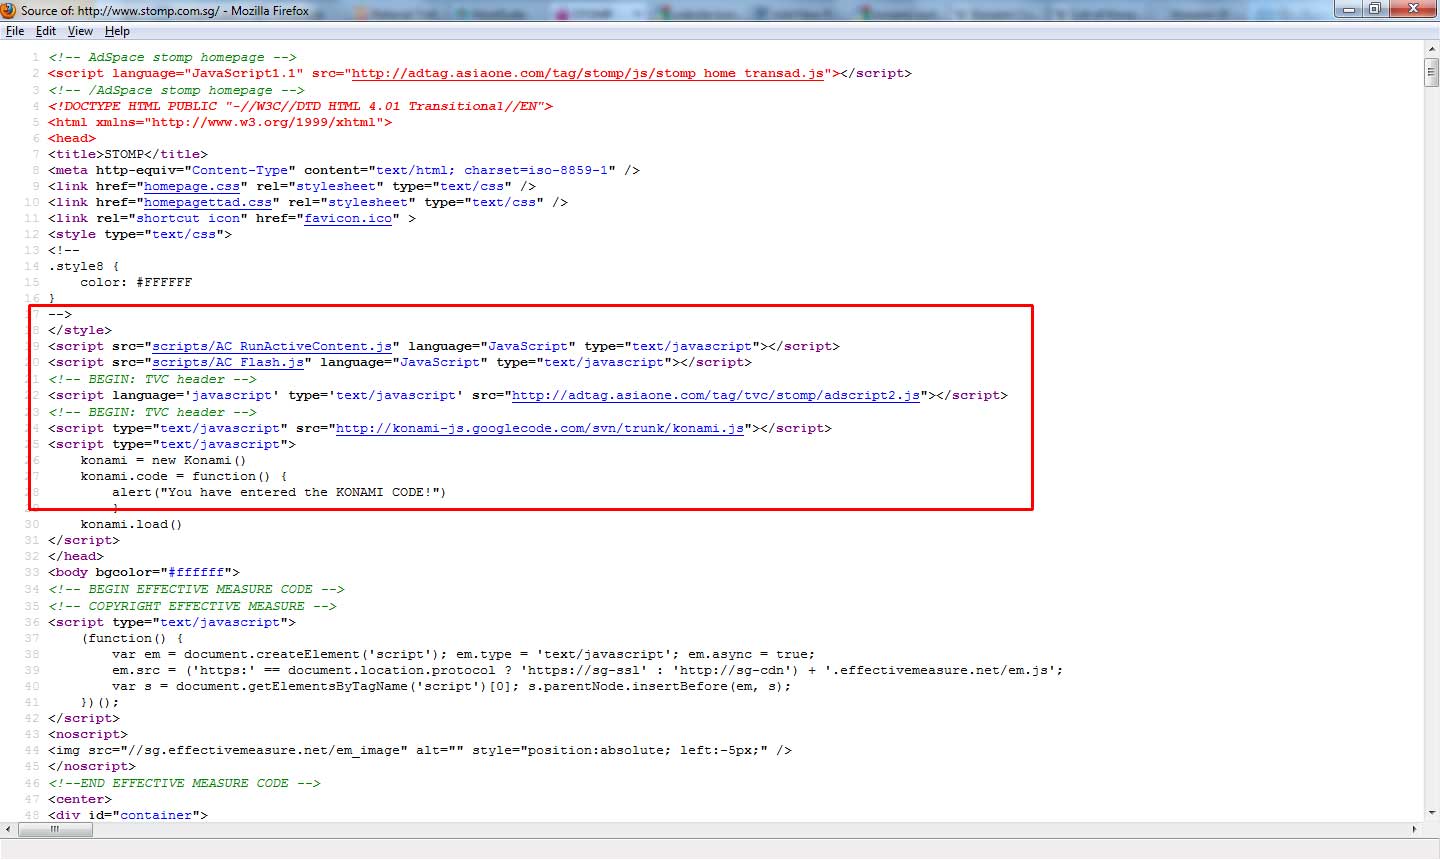
Task: Open the konami.js googlecode link
Action: [x=540, y=428]
